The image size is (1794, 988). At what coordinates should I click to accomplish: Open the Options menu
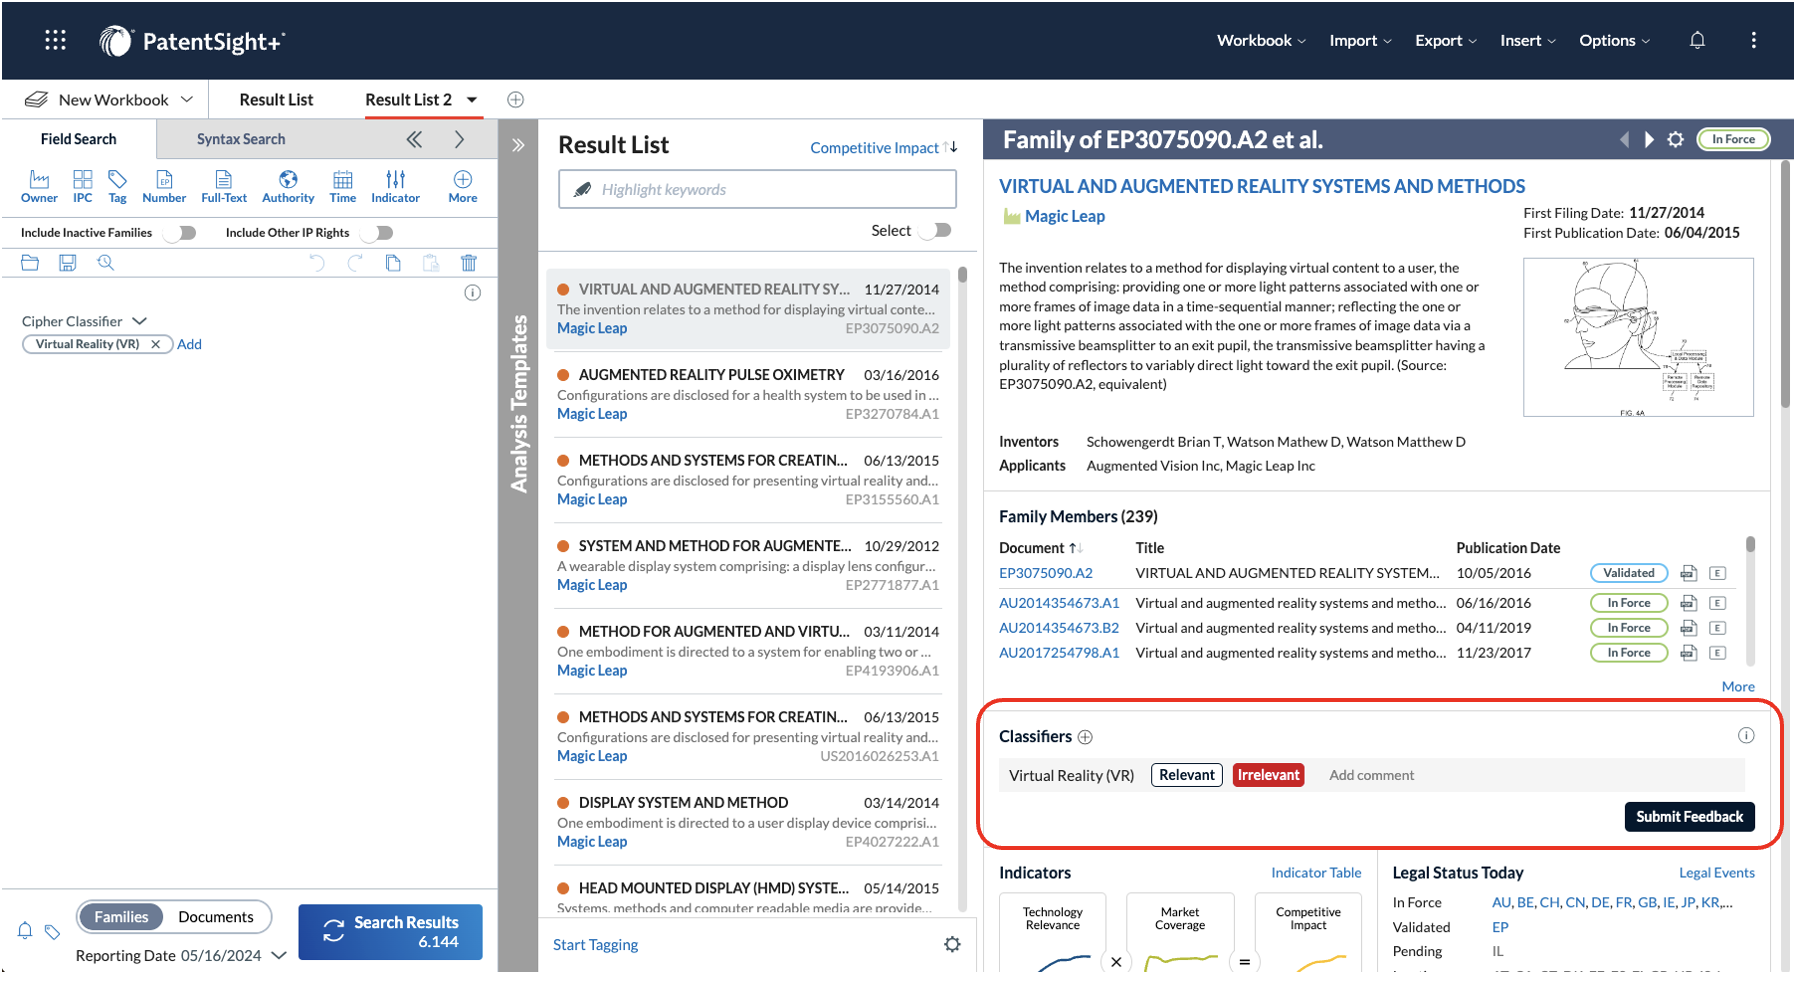click(1614, 40)
